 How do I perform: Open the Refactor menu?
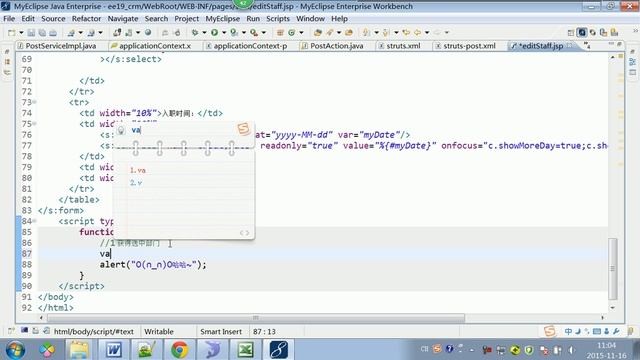click(86, 19)
